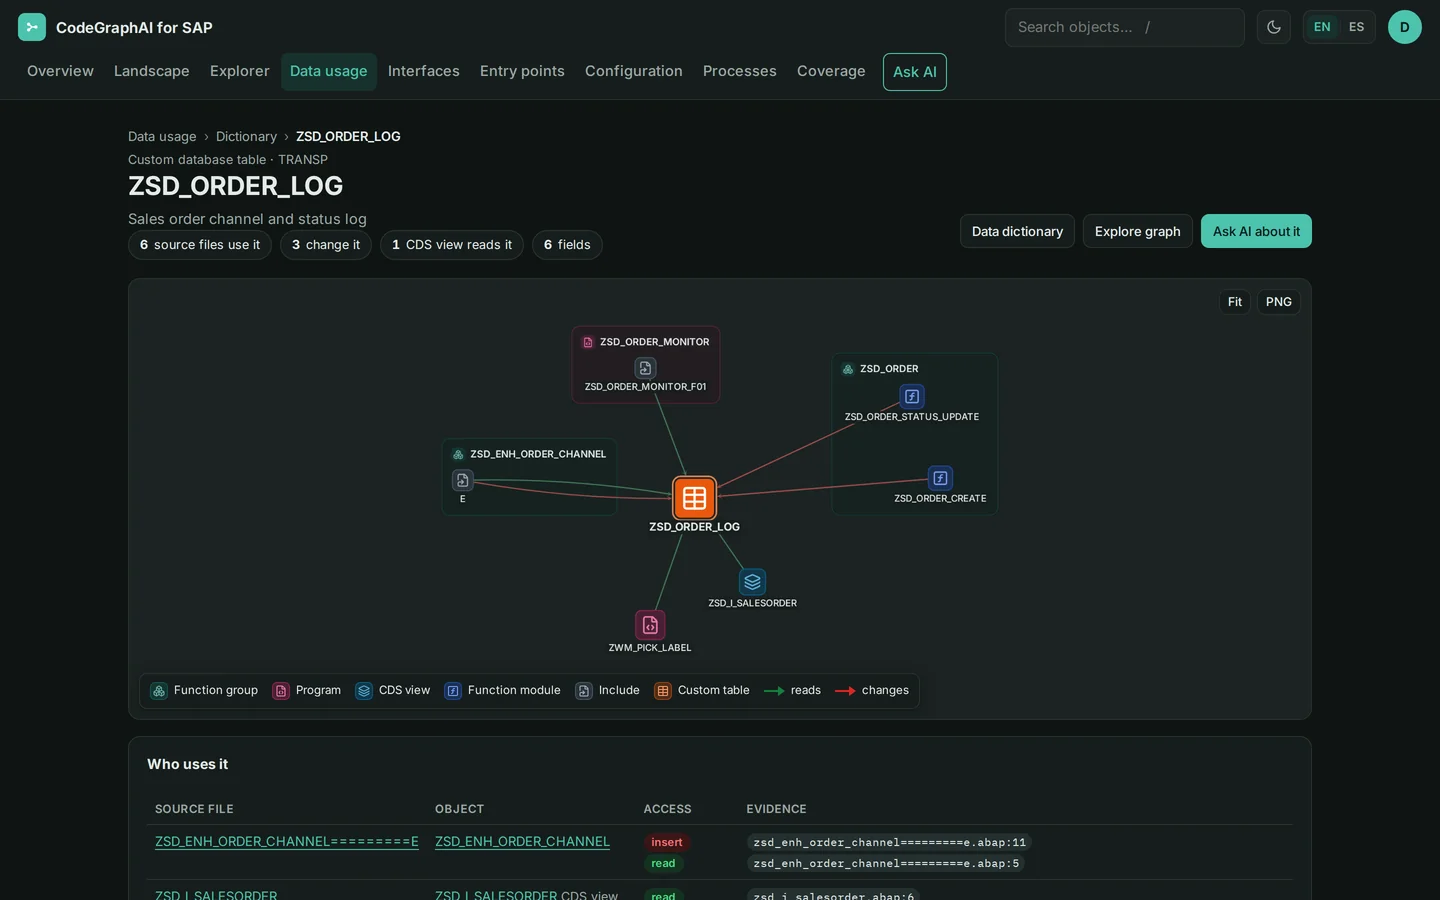Click ZSD_ENH_ORDER_CHANNEL function group header icon
The image size is (1440, 900).
[458, 454]
